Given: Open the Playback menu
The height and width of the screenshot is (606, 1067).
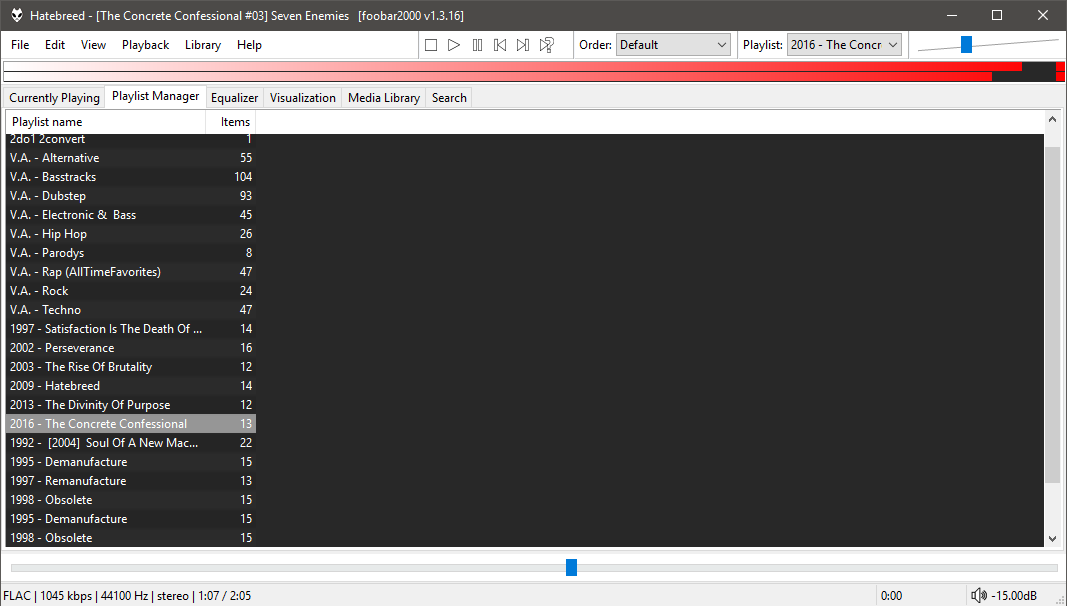Looking at the screenshot, I should [146, 45].
